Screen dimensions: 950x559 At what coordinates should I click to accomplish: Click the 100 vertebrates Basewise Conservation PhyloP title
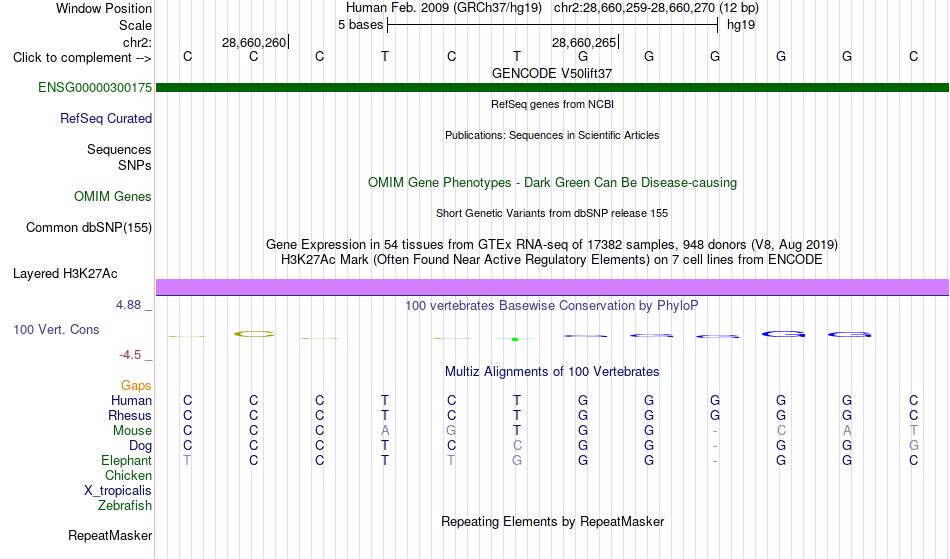552,305
